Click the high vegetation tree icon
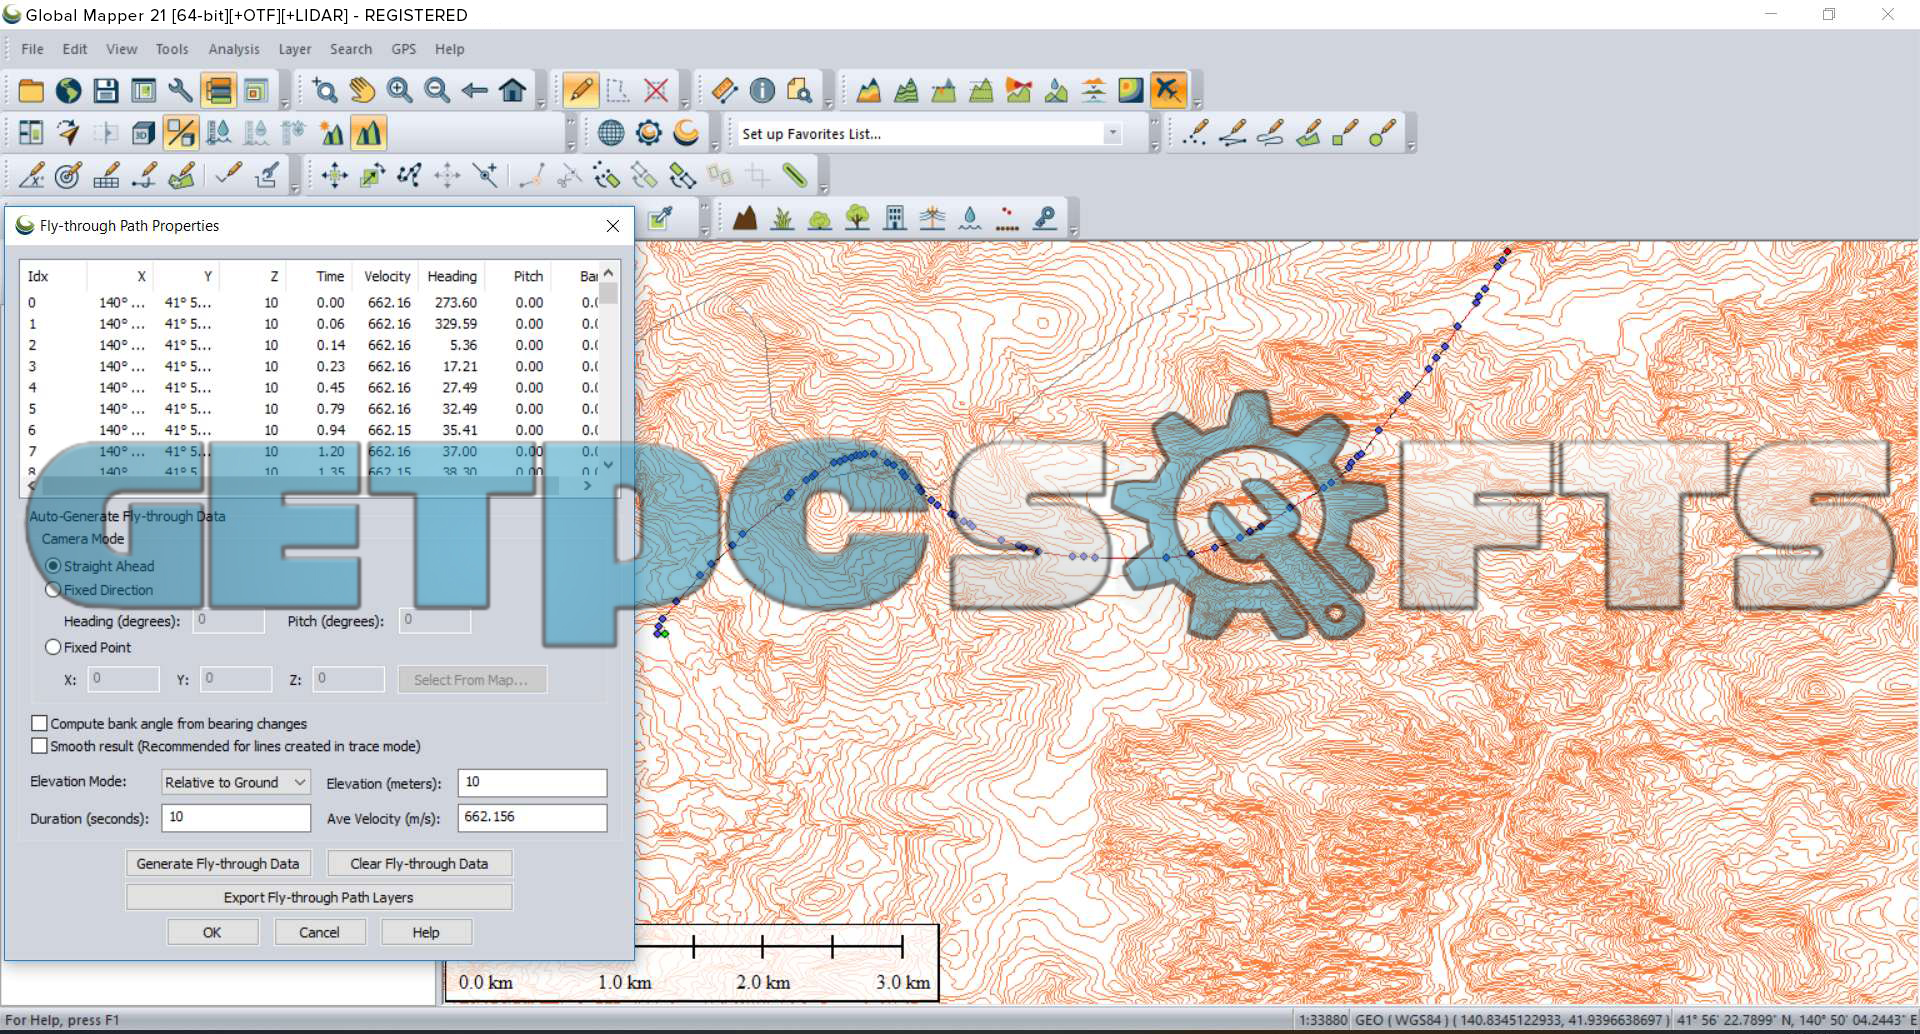The width and height of the screenshot is (1920, 1034). click(857, 218)
